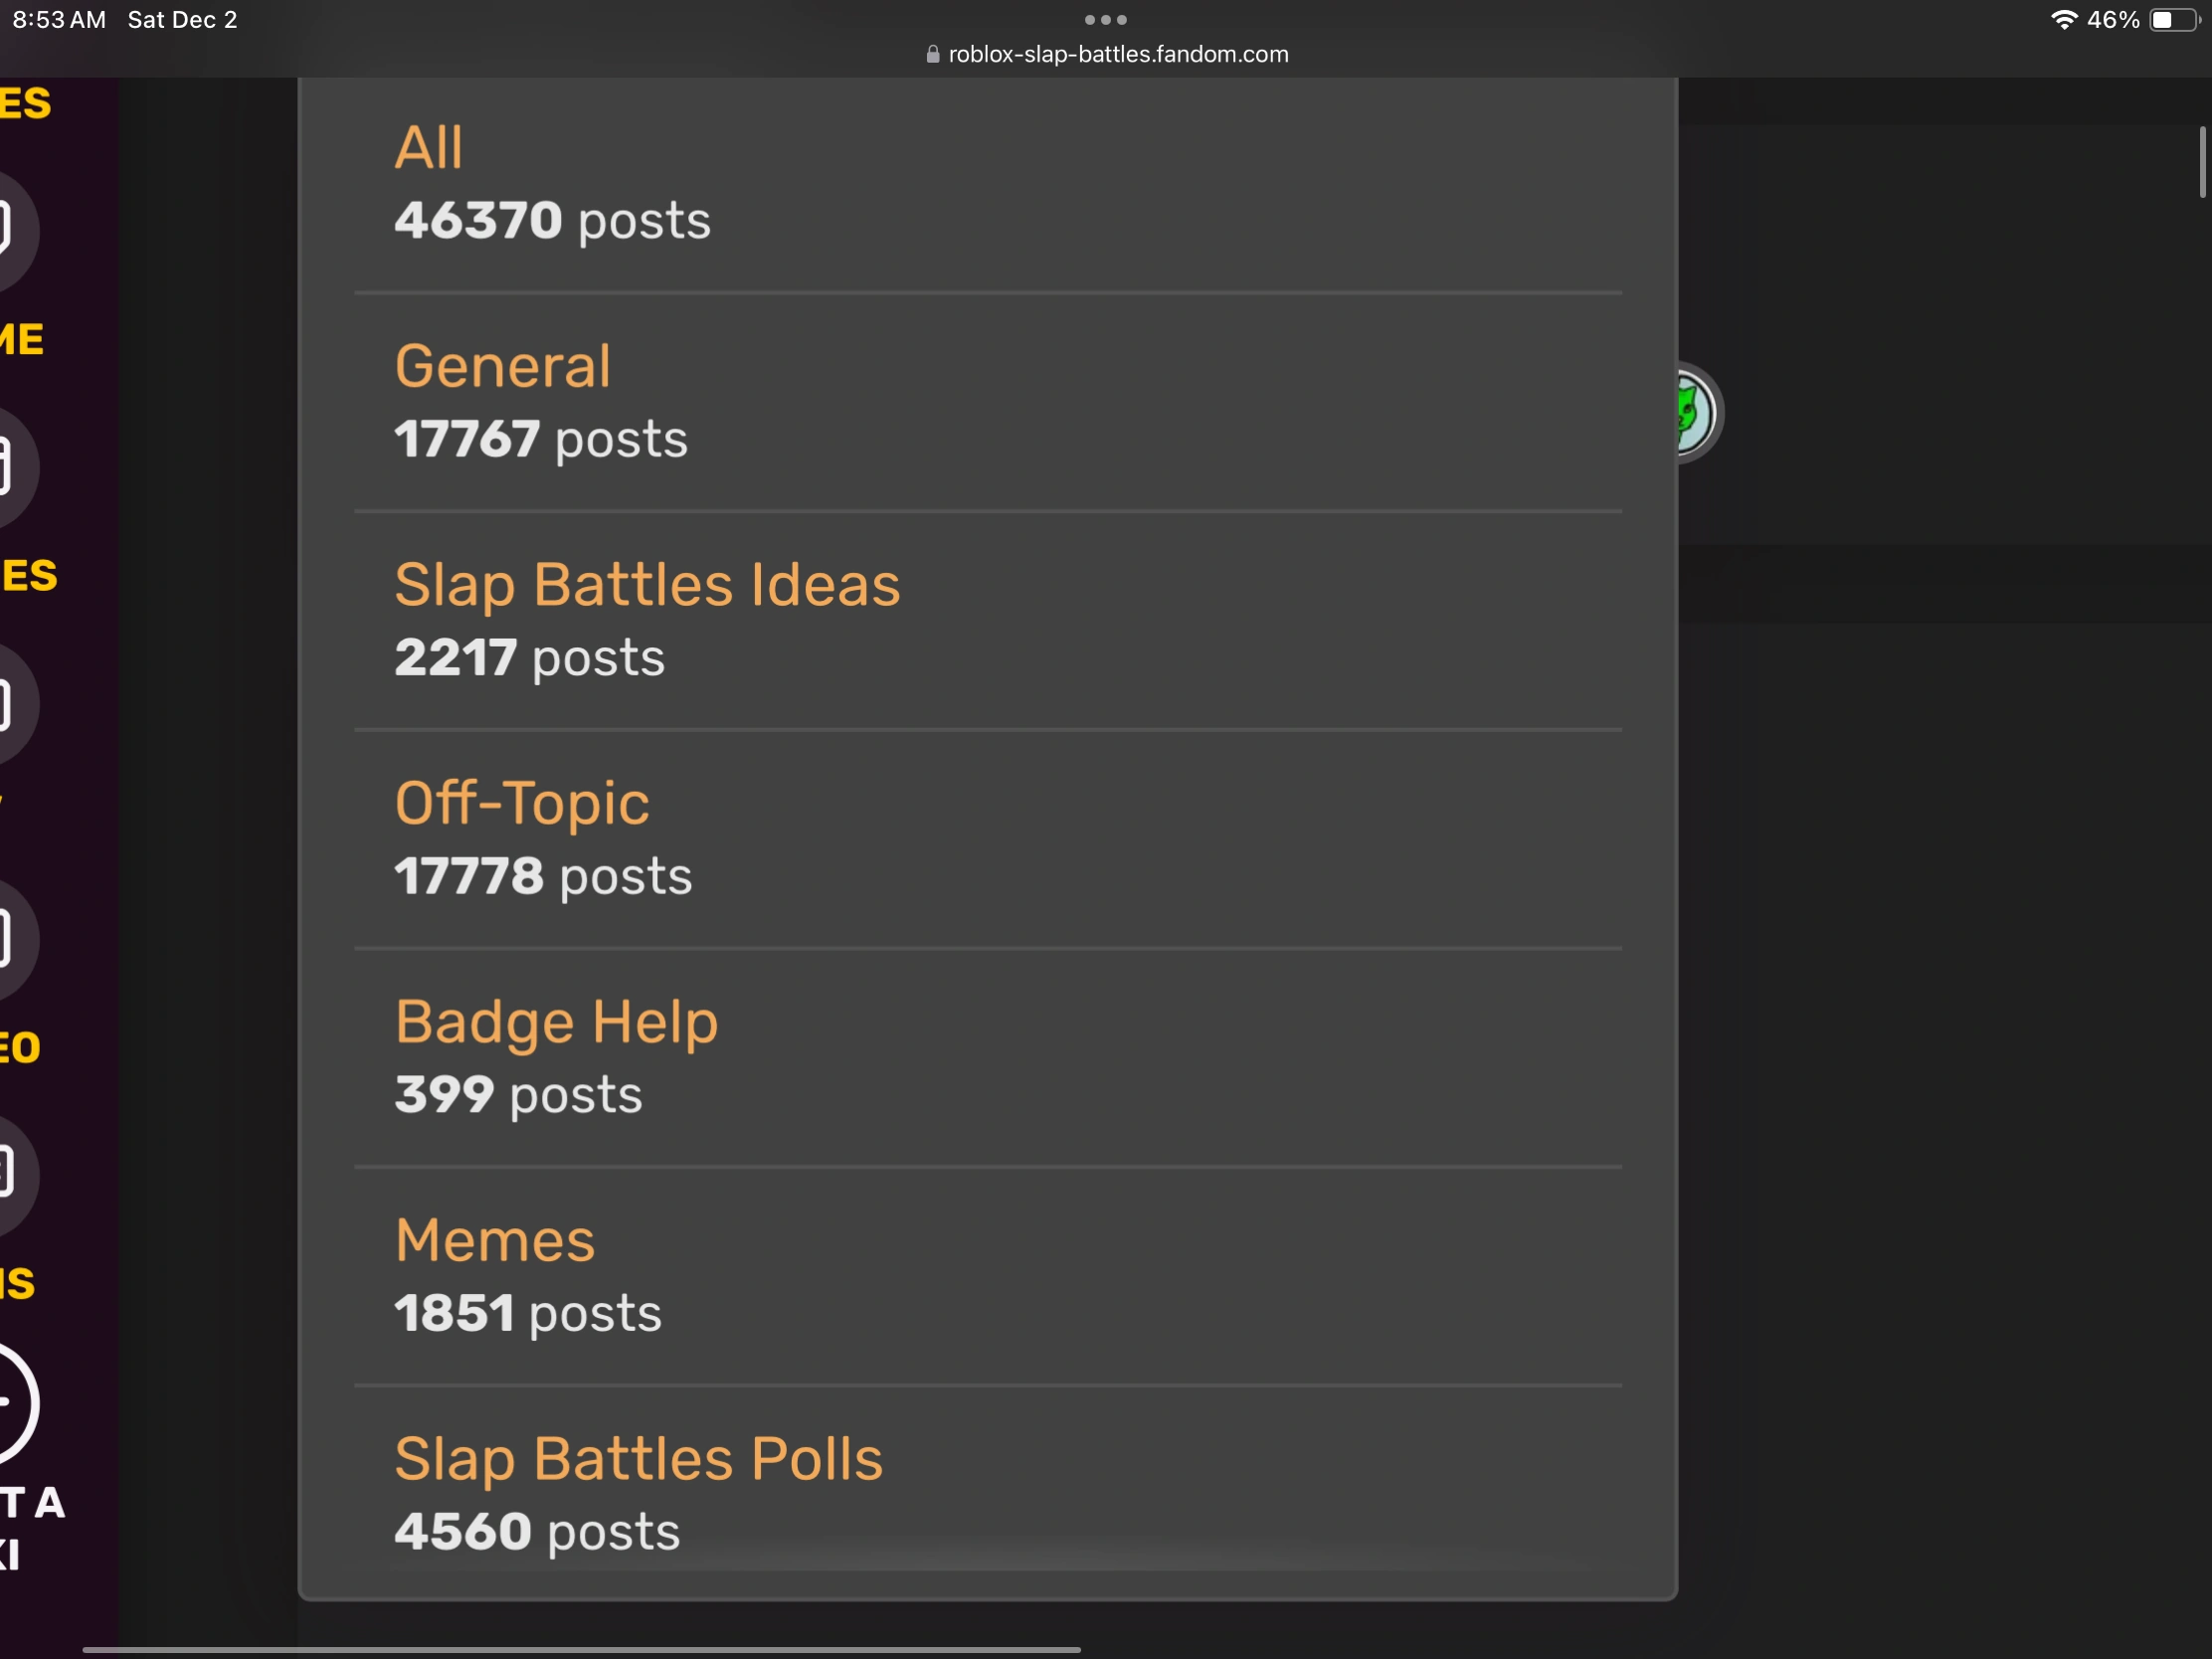The height and width of the screenshot is (1659, 2212).
Task: Open the Off-Topic category
Action: point(522,801)
